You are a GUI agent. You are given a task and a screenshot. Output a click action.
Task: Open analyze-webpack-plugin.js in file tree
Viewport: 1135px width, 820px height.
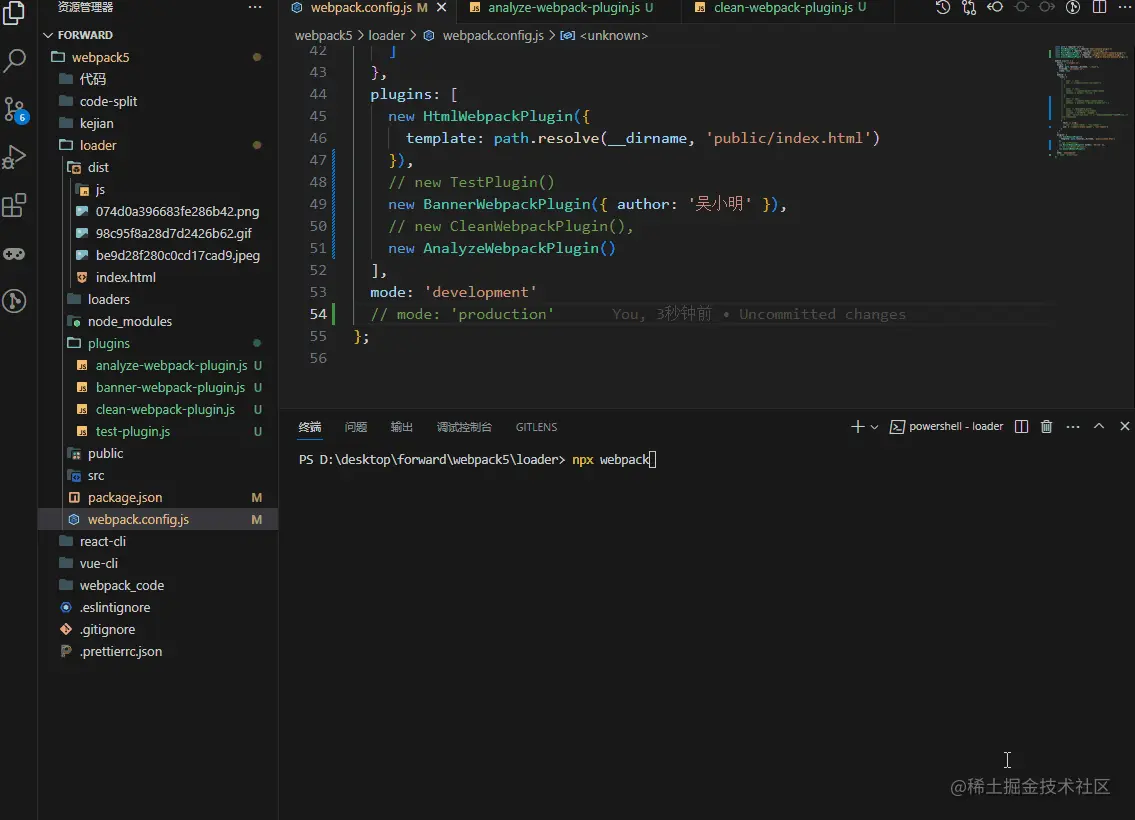158,365
